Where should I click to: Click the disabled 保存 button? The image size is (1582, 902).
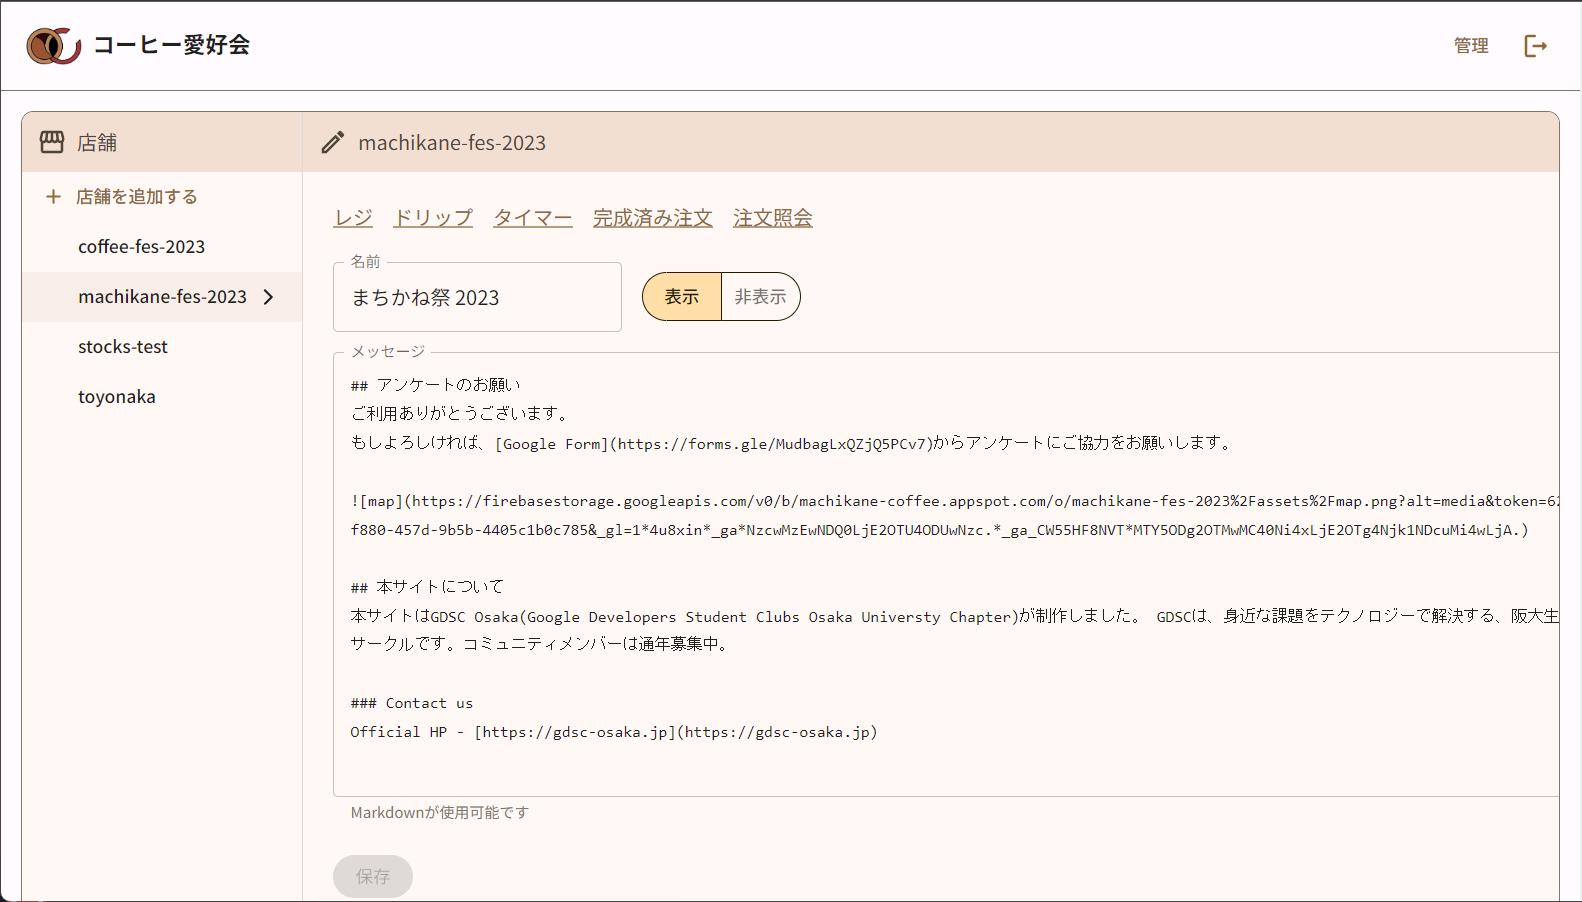373,876
